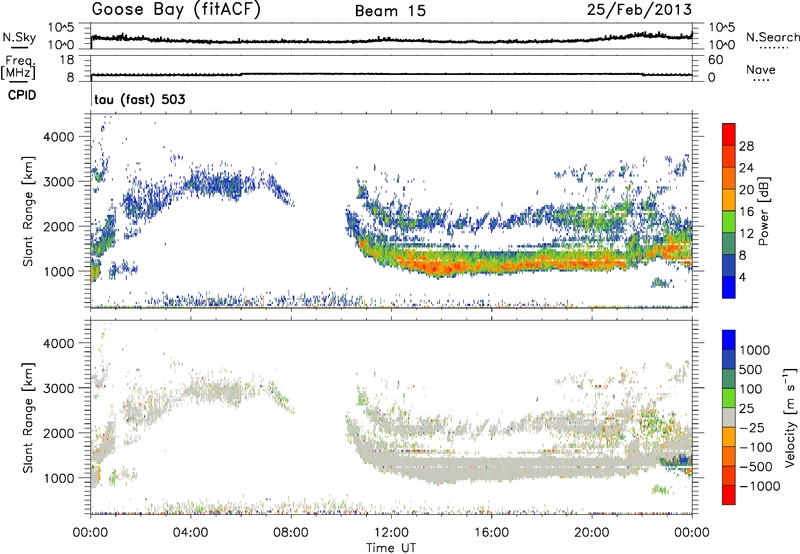Click the "16:00" time axis label
The width and height of the screenshot is (800, 554).
coord(491,533)
